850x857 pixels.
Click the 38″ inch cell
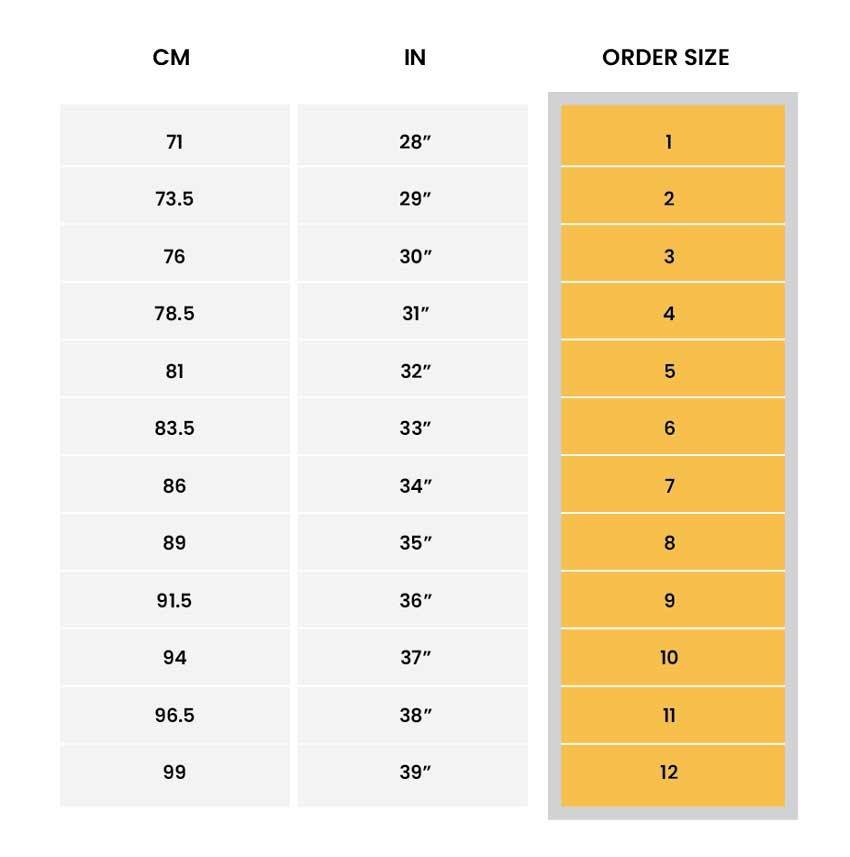(x=414, y=715)
